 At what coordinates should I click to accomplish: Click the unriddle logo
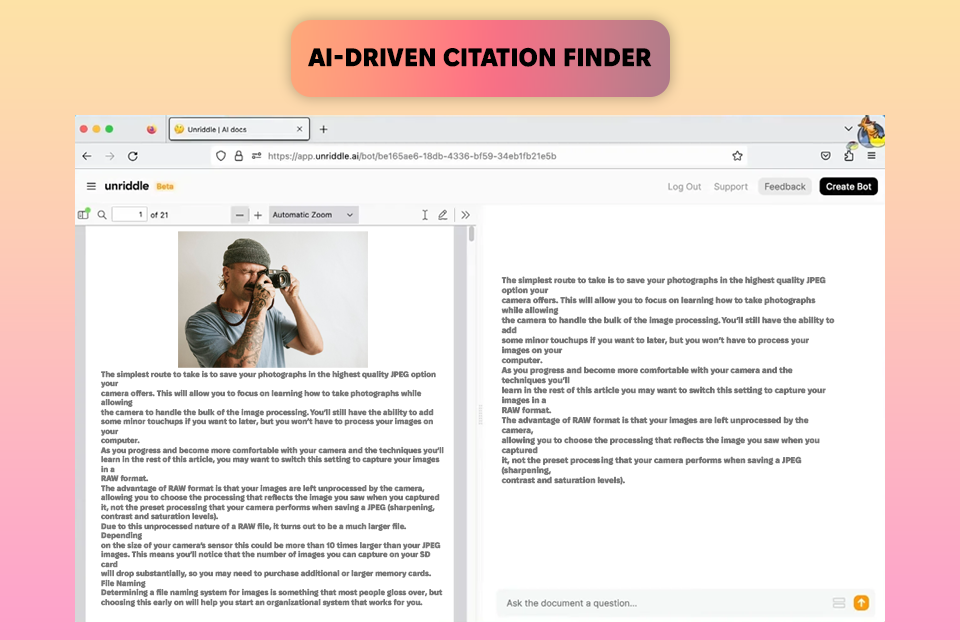pyautogui.click(x=127, y=186)
